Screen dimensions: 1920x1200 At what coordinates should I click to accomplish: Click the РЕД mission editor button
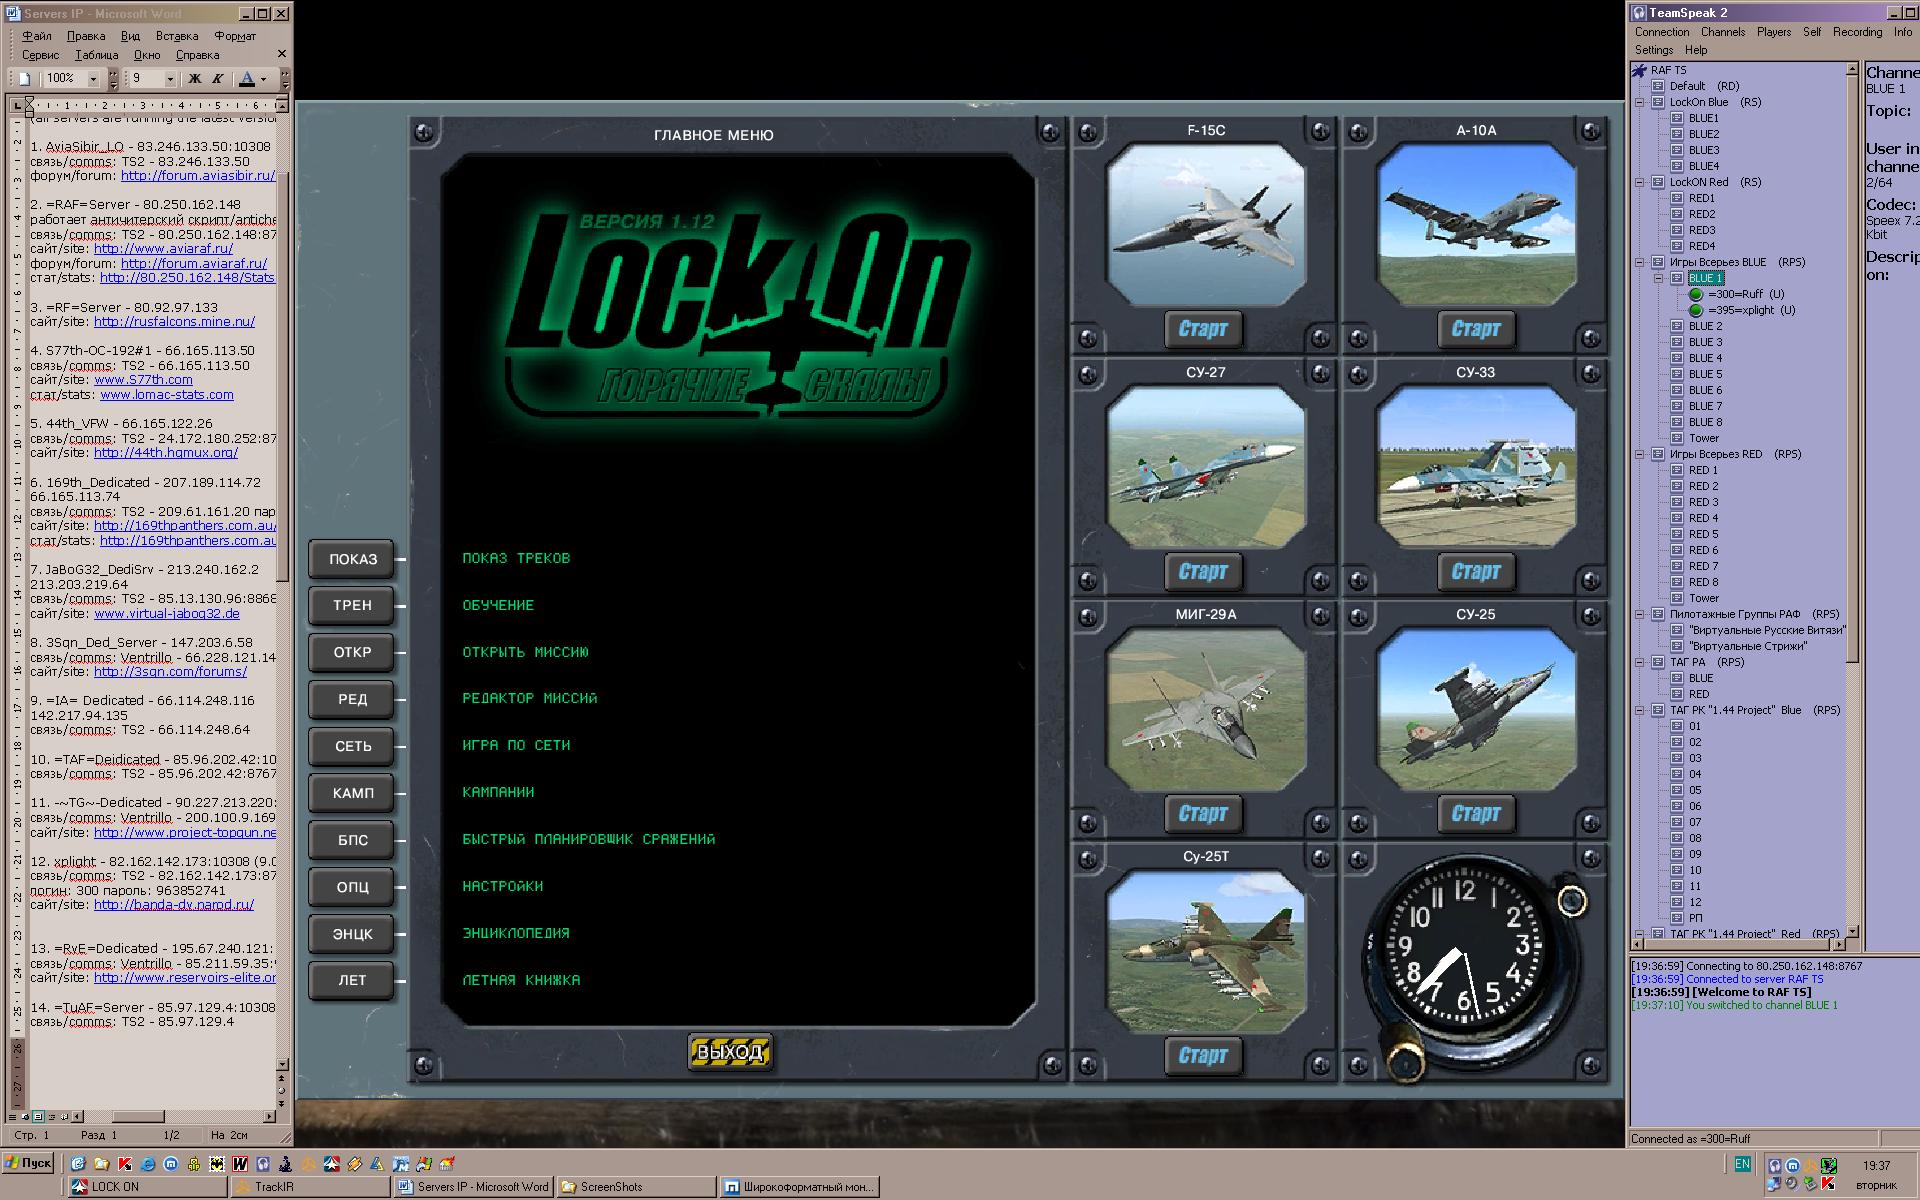[352, 699]
